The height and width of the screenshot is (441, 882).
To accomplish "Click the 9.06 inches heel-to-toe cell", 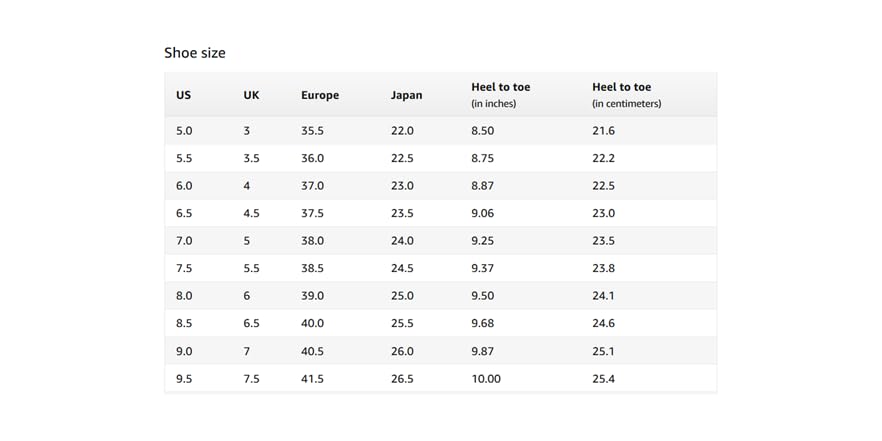I will (x=483, y=213).
